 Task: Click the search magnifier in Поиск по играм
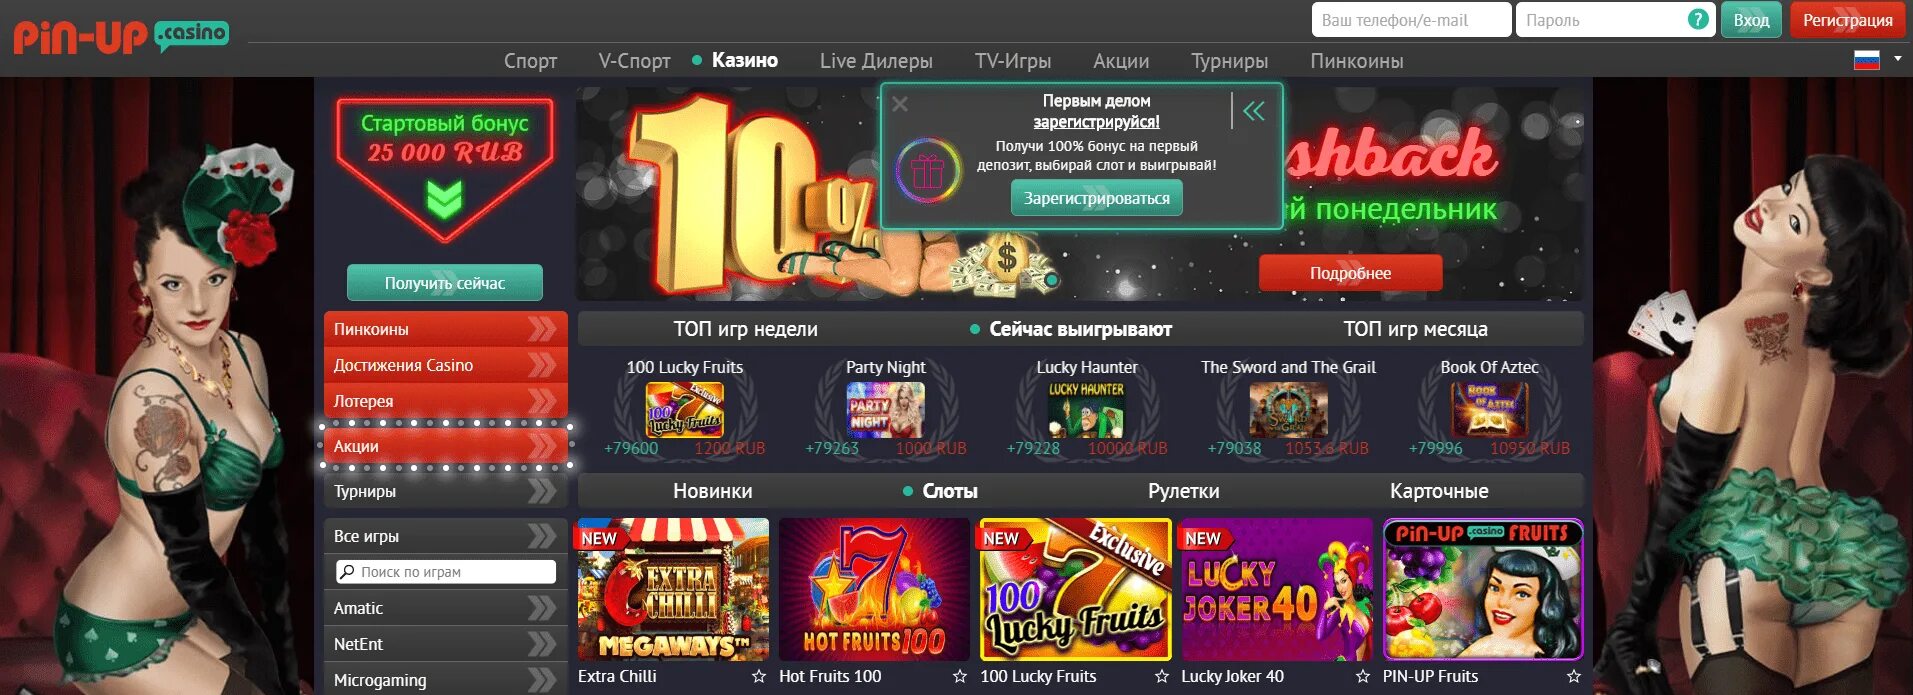coord(347,572)
